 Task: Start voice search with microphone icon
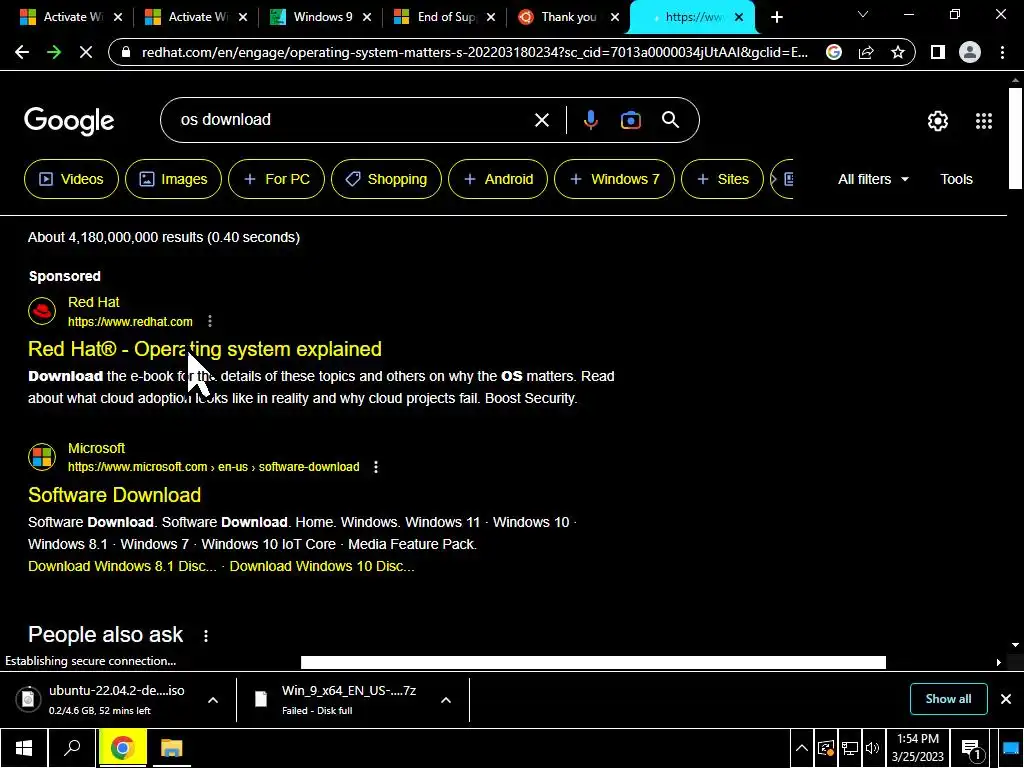tap(590, 120)
